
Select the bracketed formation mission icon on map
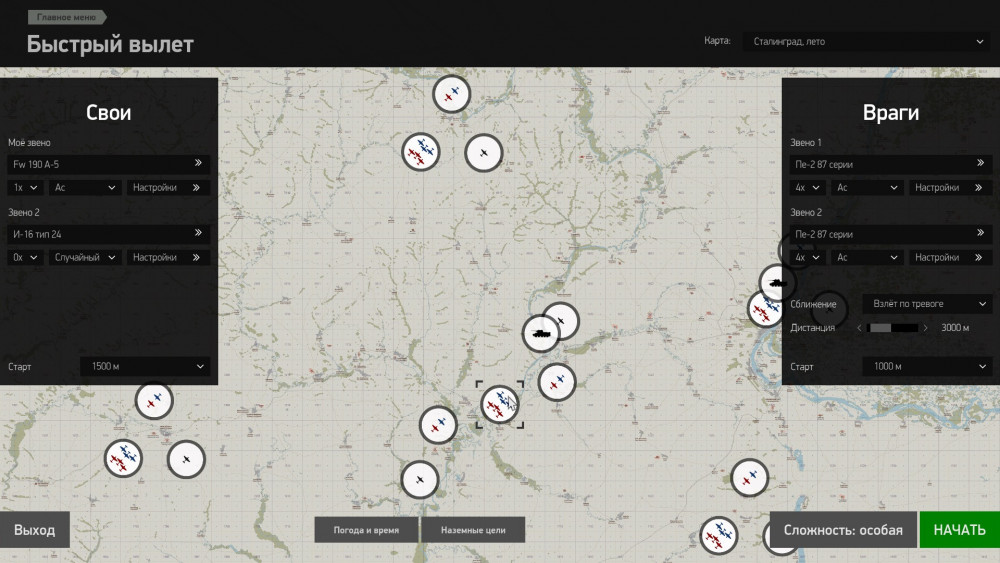(499, 404)
